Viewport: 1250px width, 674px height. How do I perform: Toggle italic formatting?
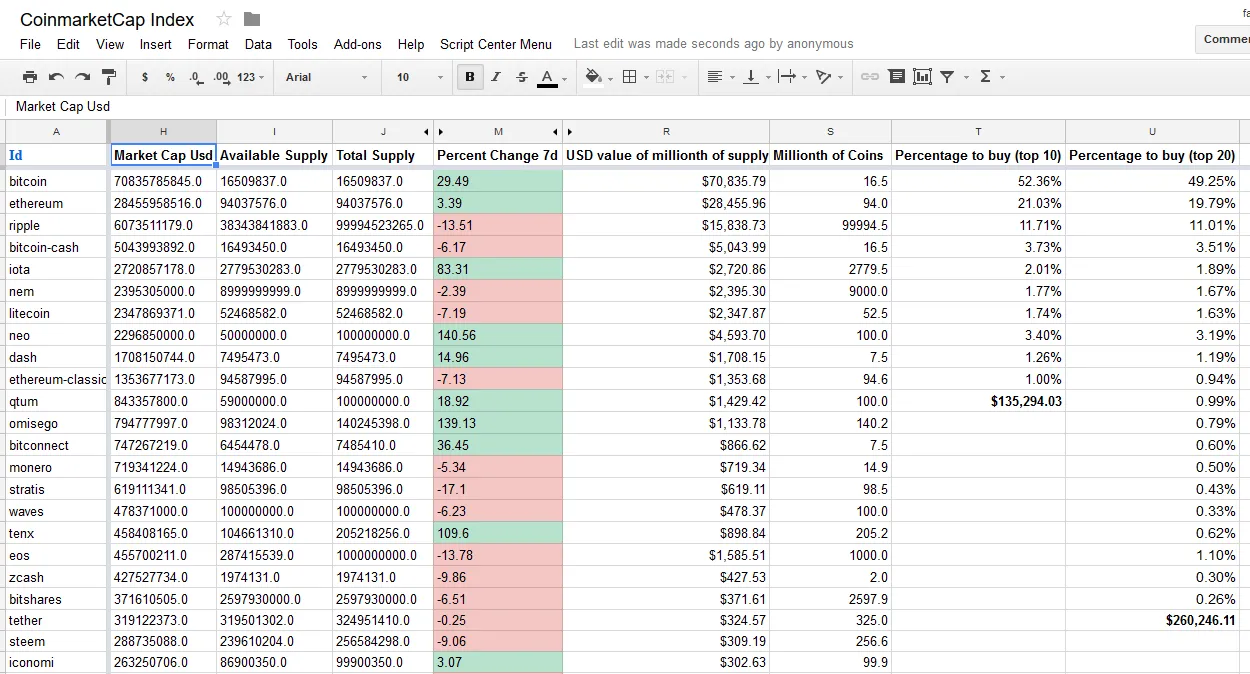tap(495, 77)
